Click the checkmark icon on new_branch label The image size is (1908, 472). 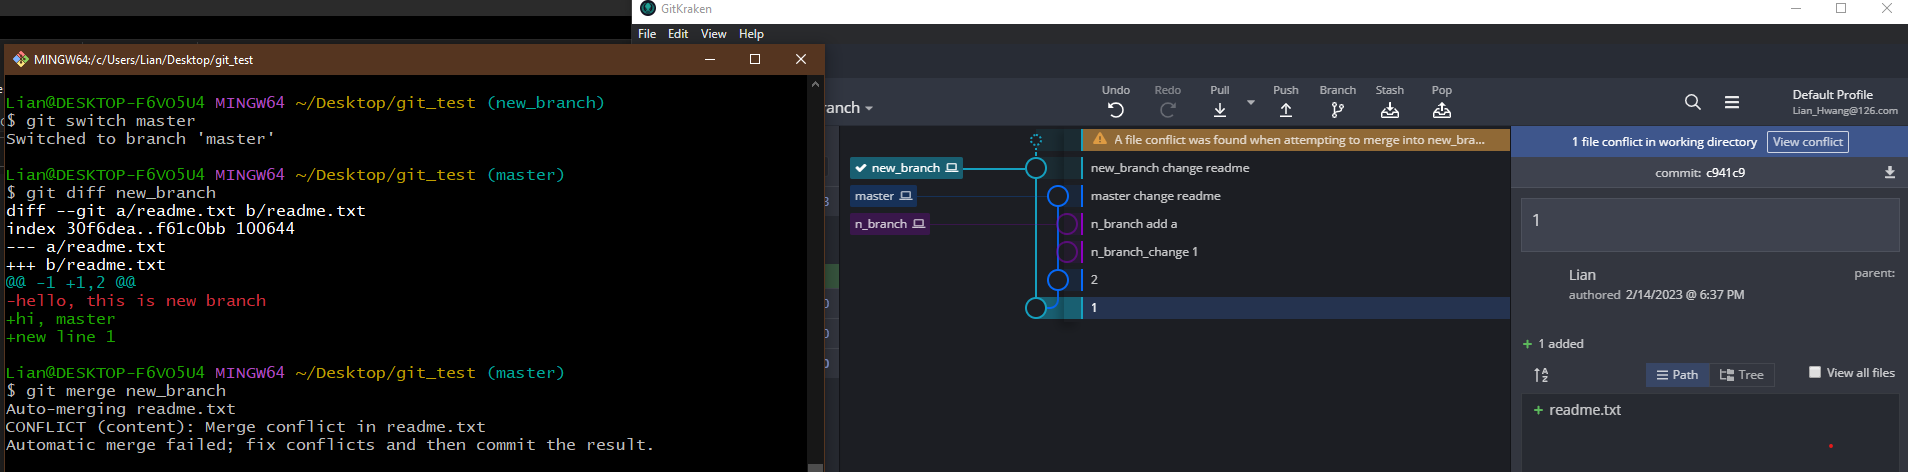[x=861, y=168]
